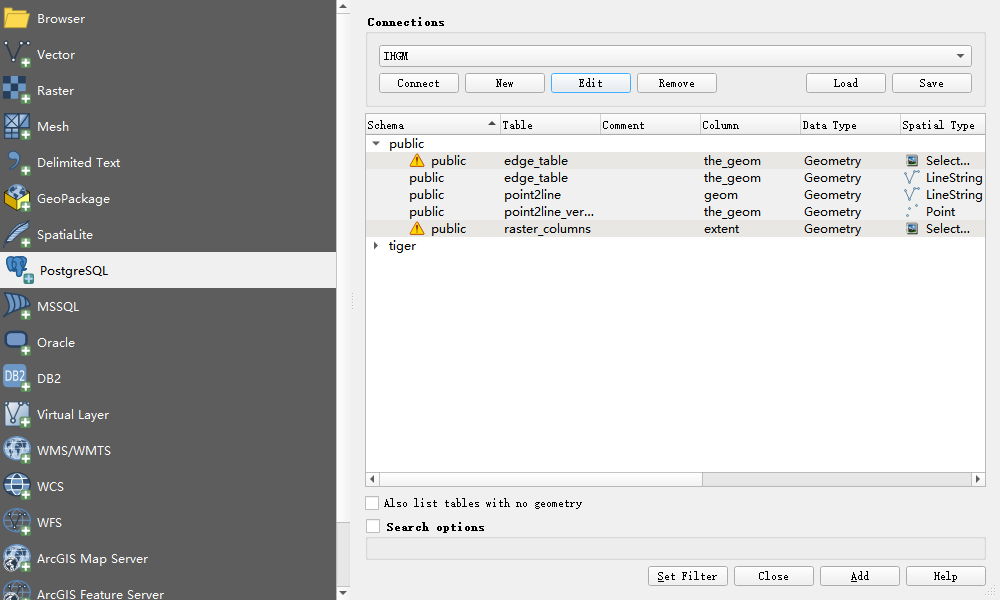The image size is (1000, 600).
Task: Edit the selected connection
Action: click(x=591, y=84)
